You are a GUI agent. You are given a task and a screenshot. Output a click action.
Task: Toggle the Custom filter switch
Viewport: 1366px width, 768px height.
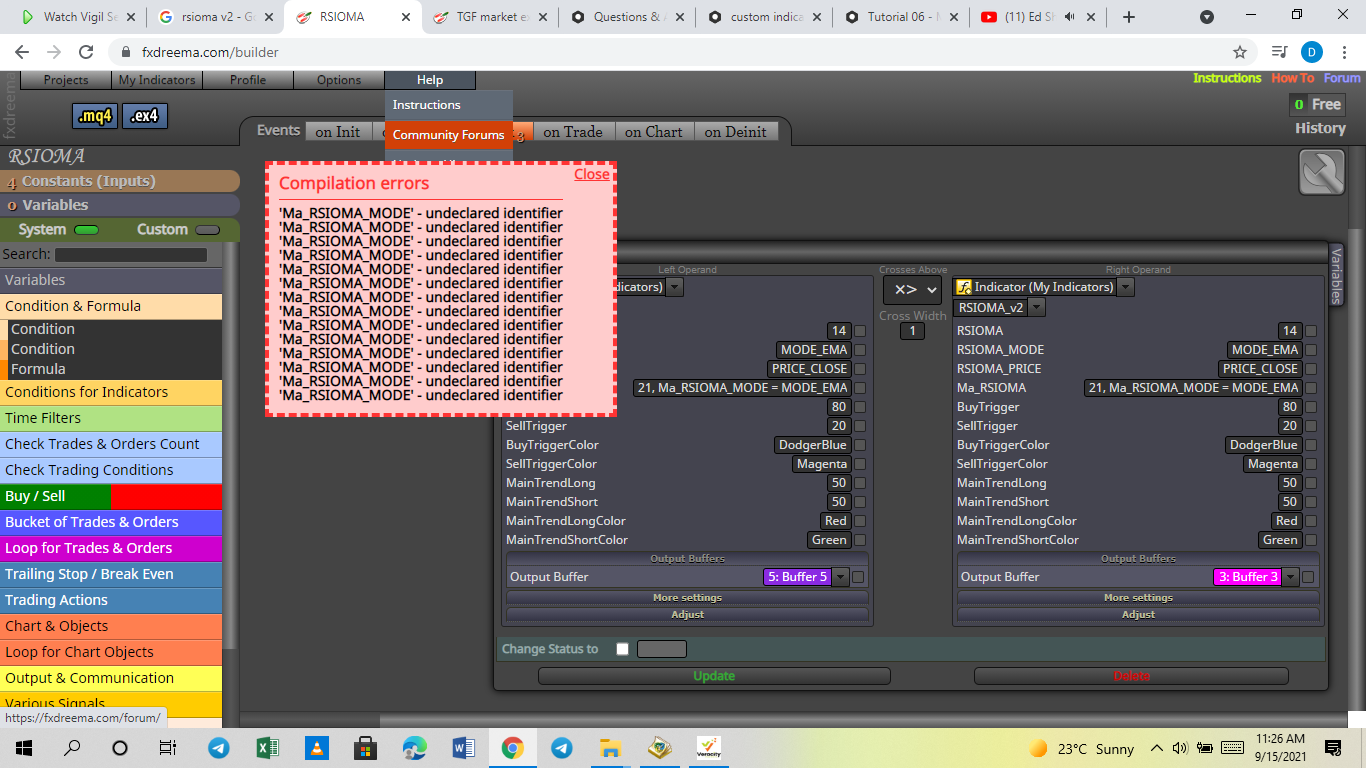tap(207, 230)
